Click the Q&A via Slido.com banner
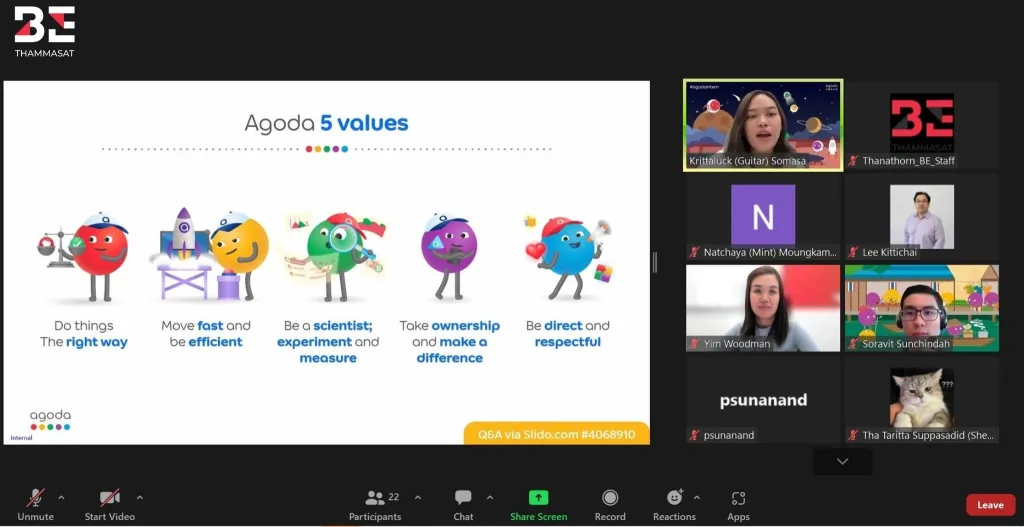 (x=556, y=434)
